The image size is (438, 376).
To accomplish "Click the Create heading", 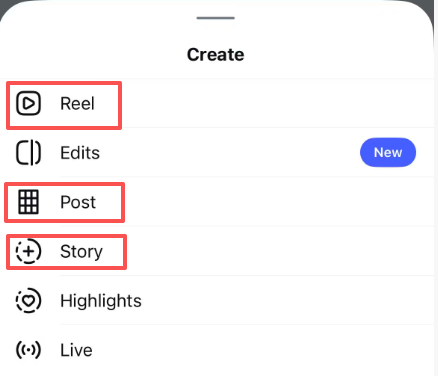I will pos(216,55).
